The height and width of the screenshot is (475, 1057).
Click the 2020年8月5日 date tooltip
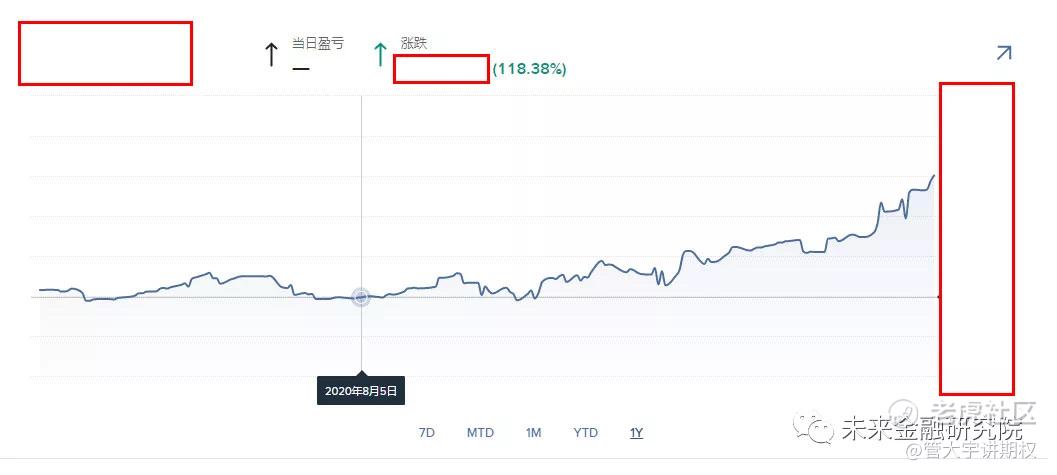pos(361,390)
